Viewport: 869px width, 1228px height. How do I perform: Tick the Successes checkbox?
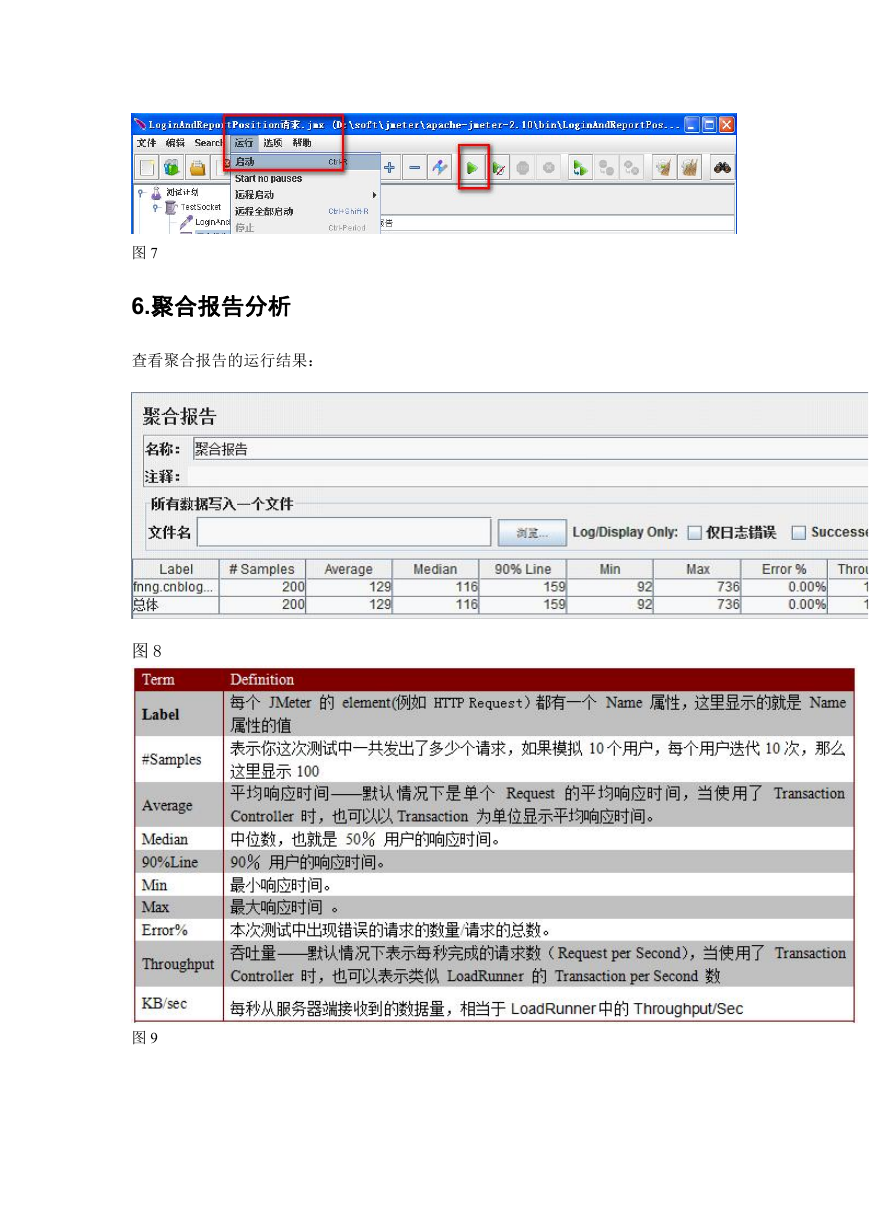click(799, 533)
